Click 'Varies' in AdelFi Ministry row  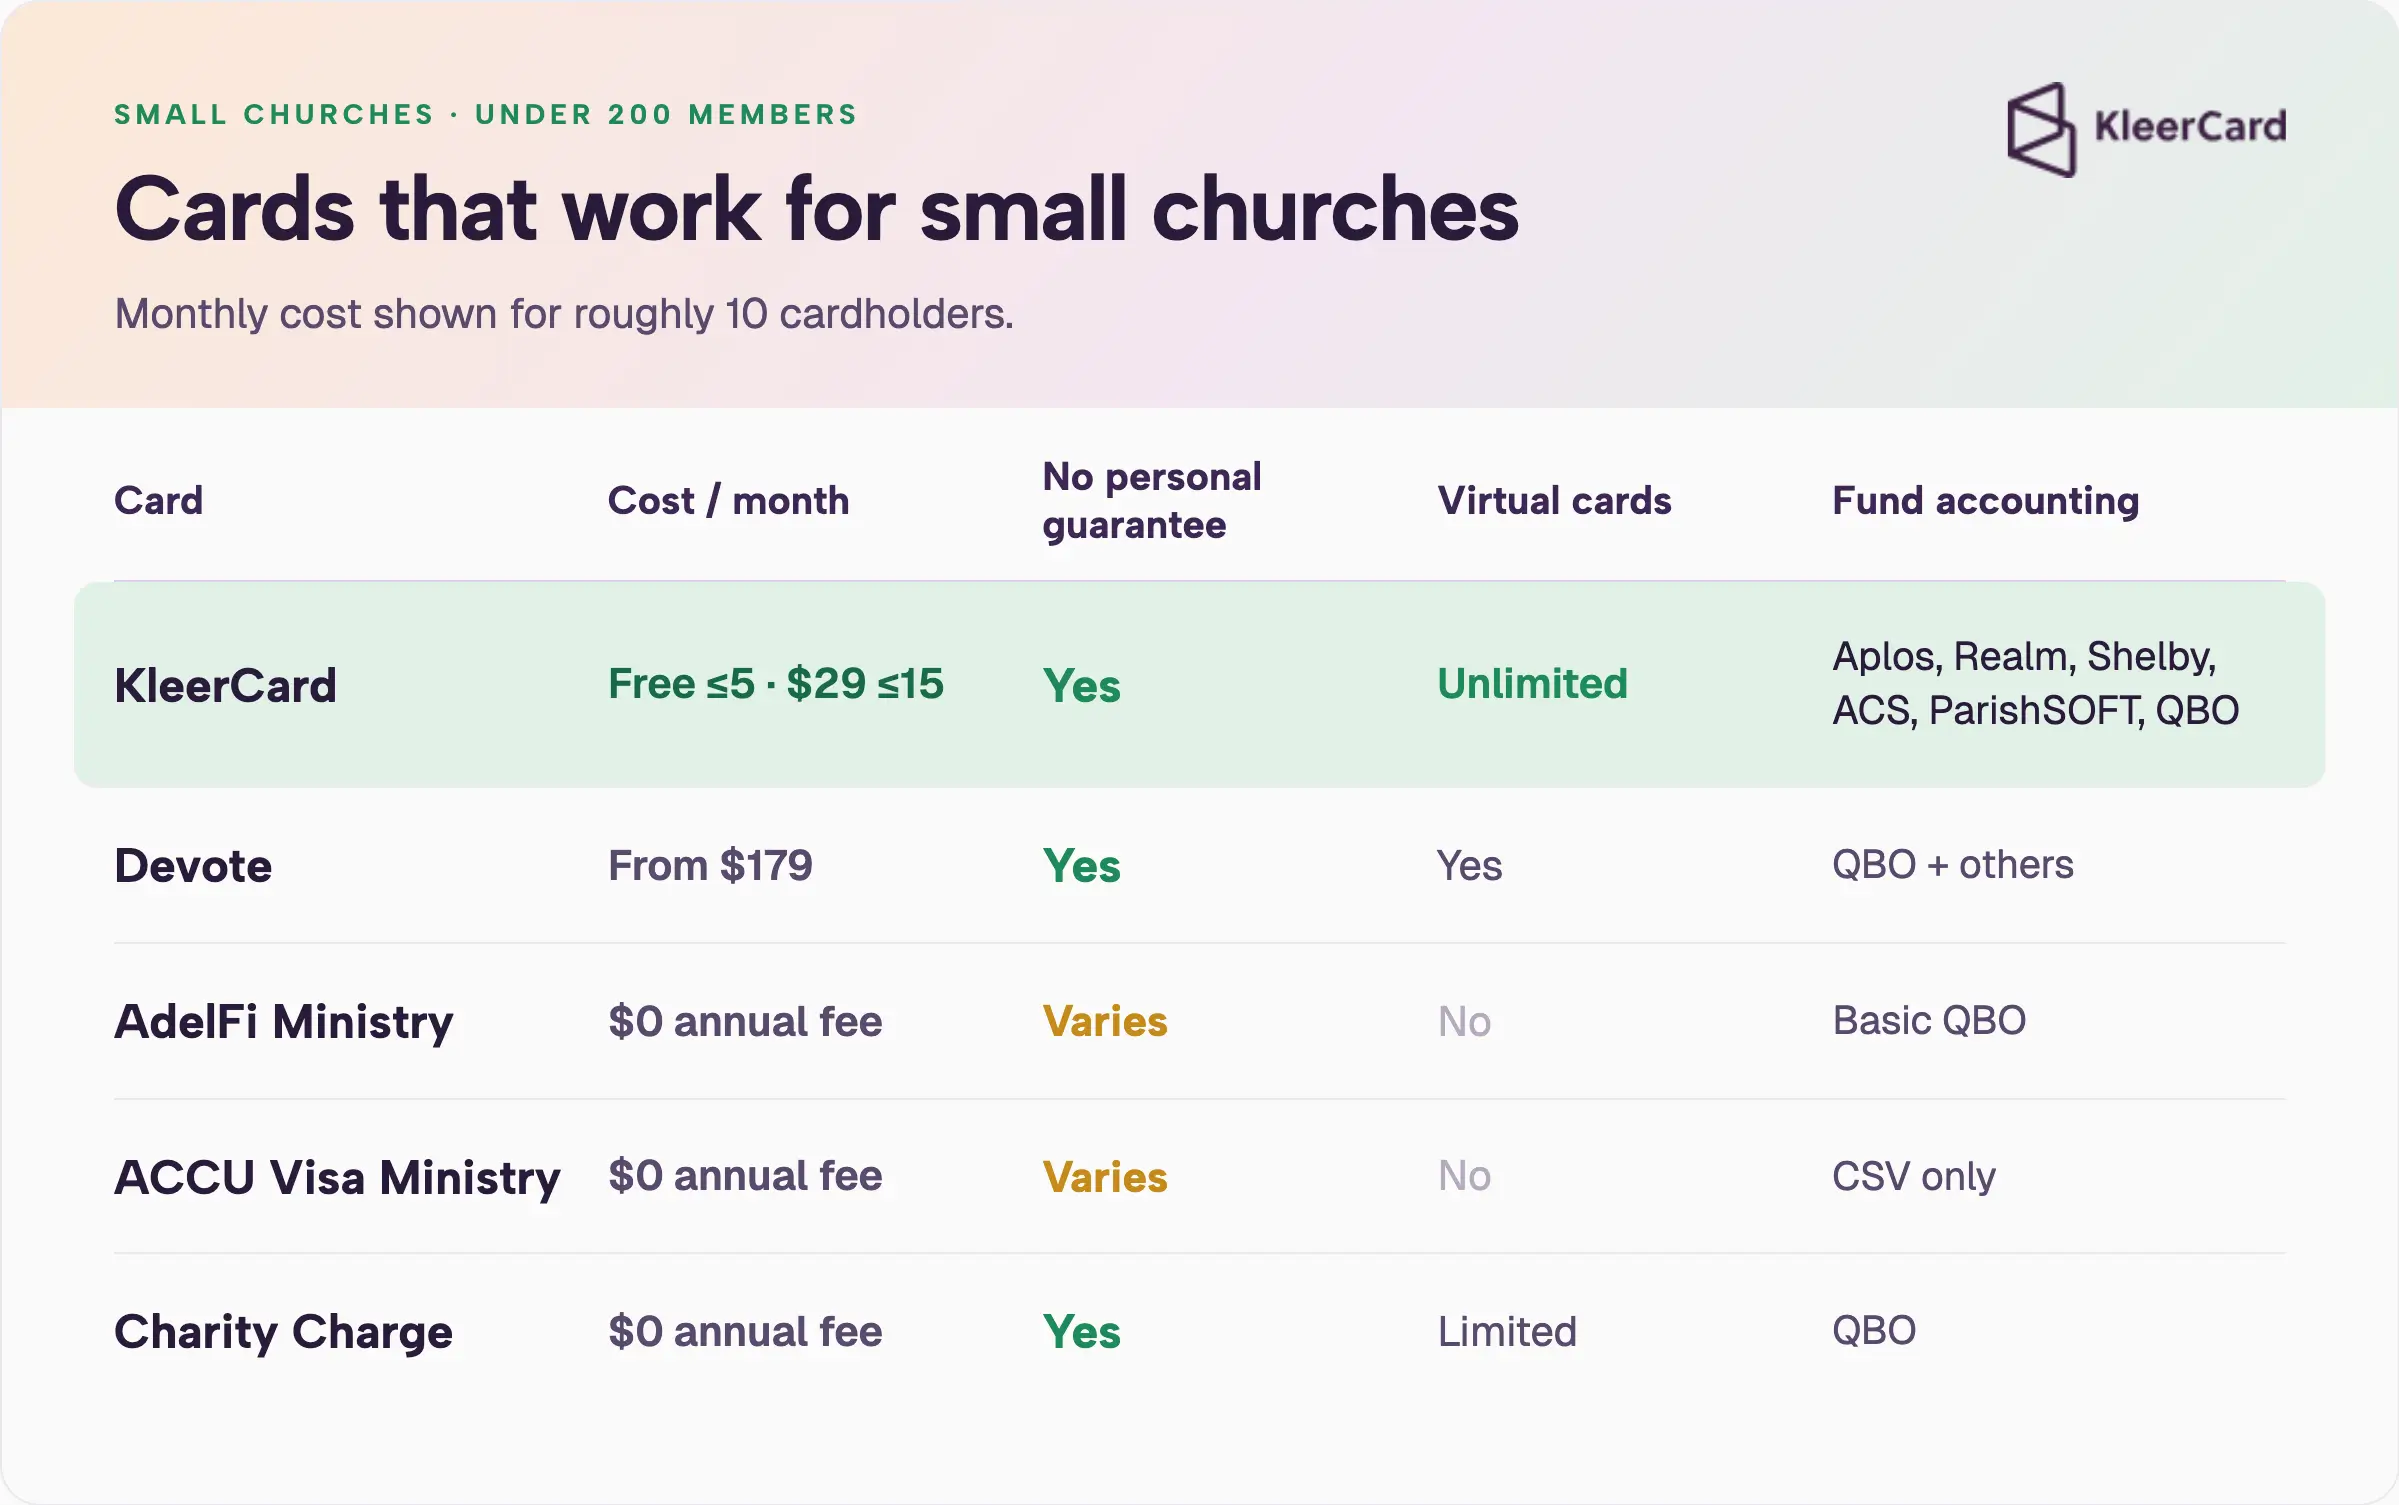1104,1022
